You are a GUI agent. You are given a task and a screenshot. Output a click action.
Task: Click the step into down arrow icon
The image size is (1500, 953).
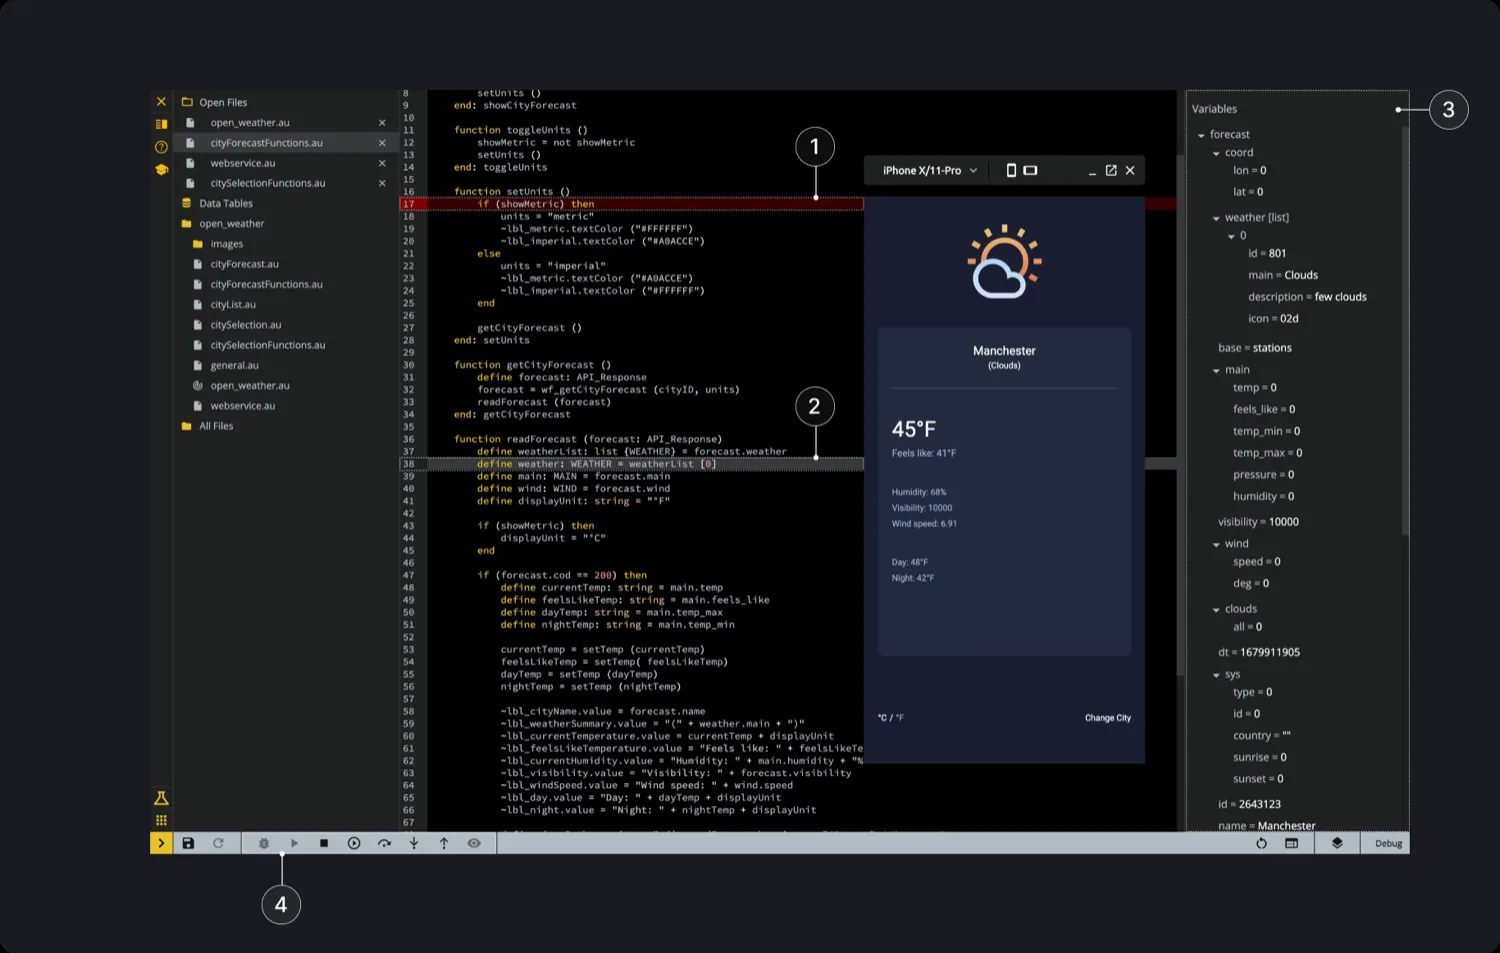414,843
